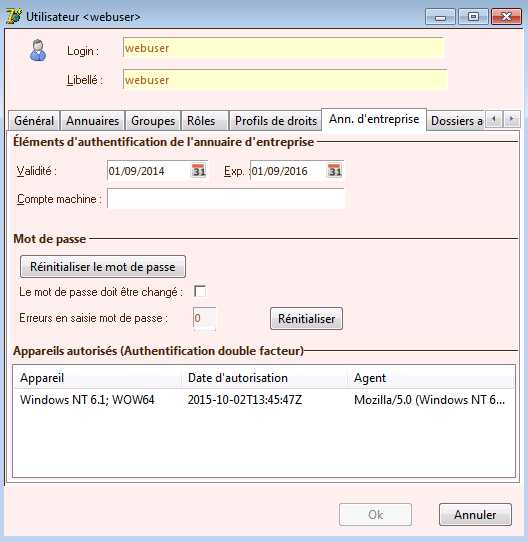The width and height of the screenshot is (528, 542).
Task: Open the Annuaires tab
Action: point(93,121)
